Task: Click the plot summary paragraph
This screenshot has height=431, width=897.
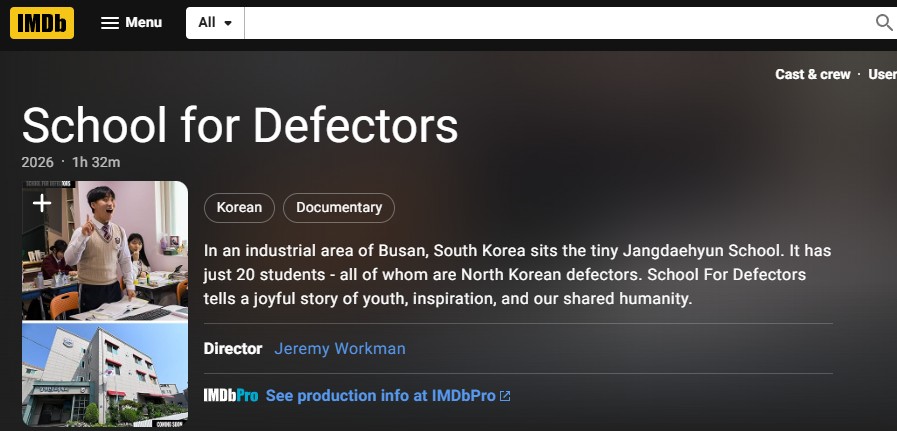Action: tap(517, 274)
